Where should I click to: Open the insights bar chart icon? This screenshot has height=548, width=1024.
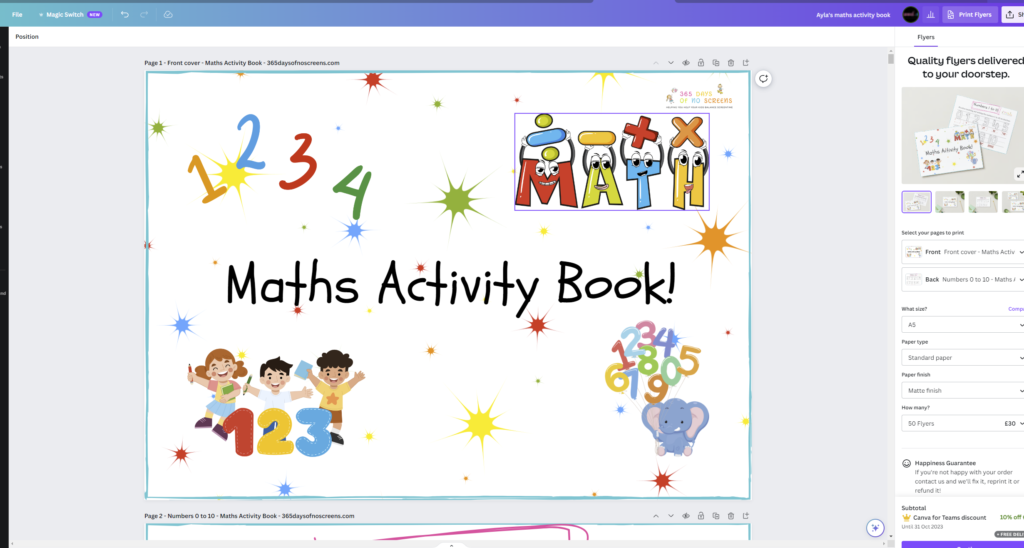931,14
